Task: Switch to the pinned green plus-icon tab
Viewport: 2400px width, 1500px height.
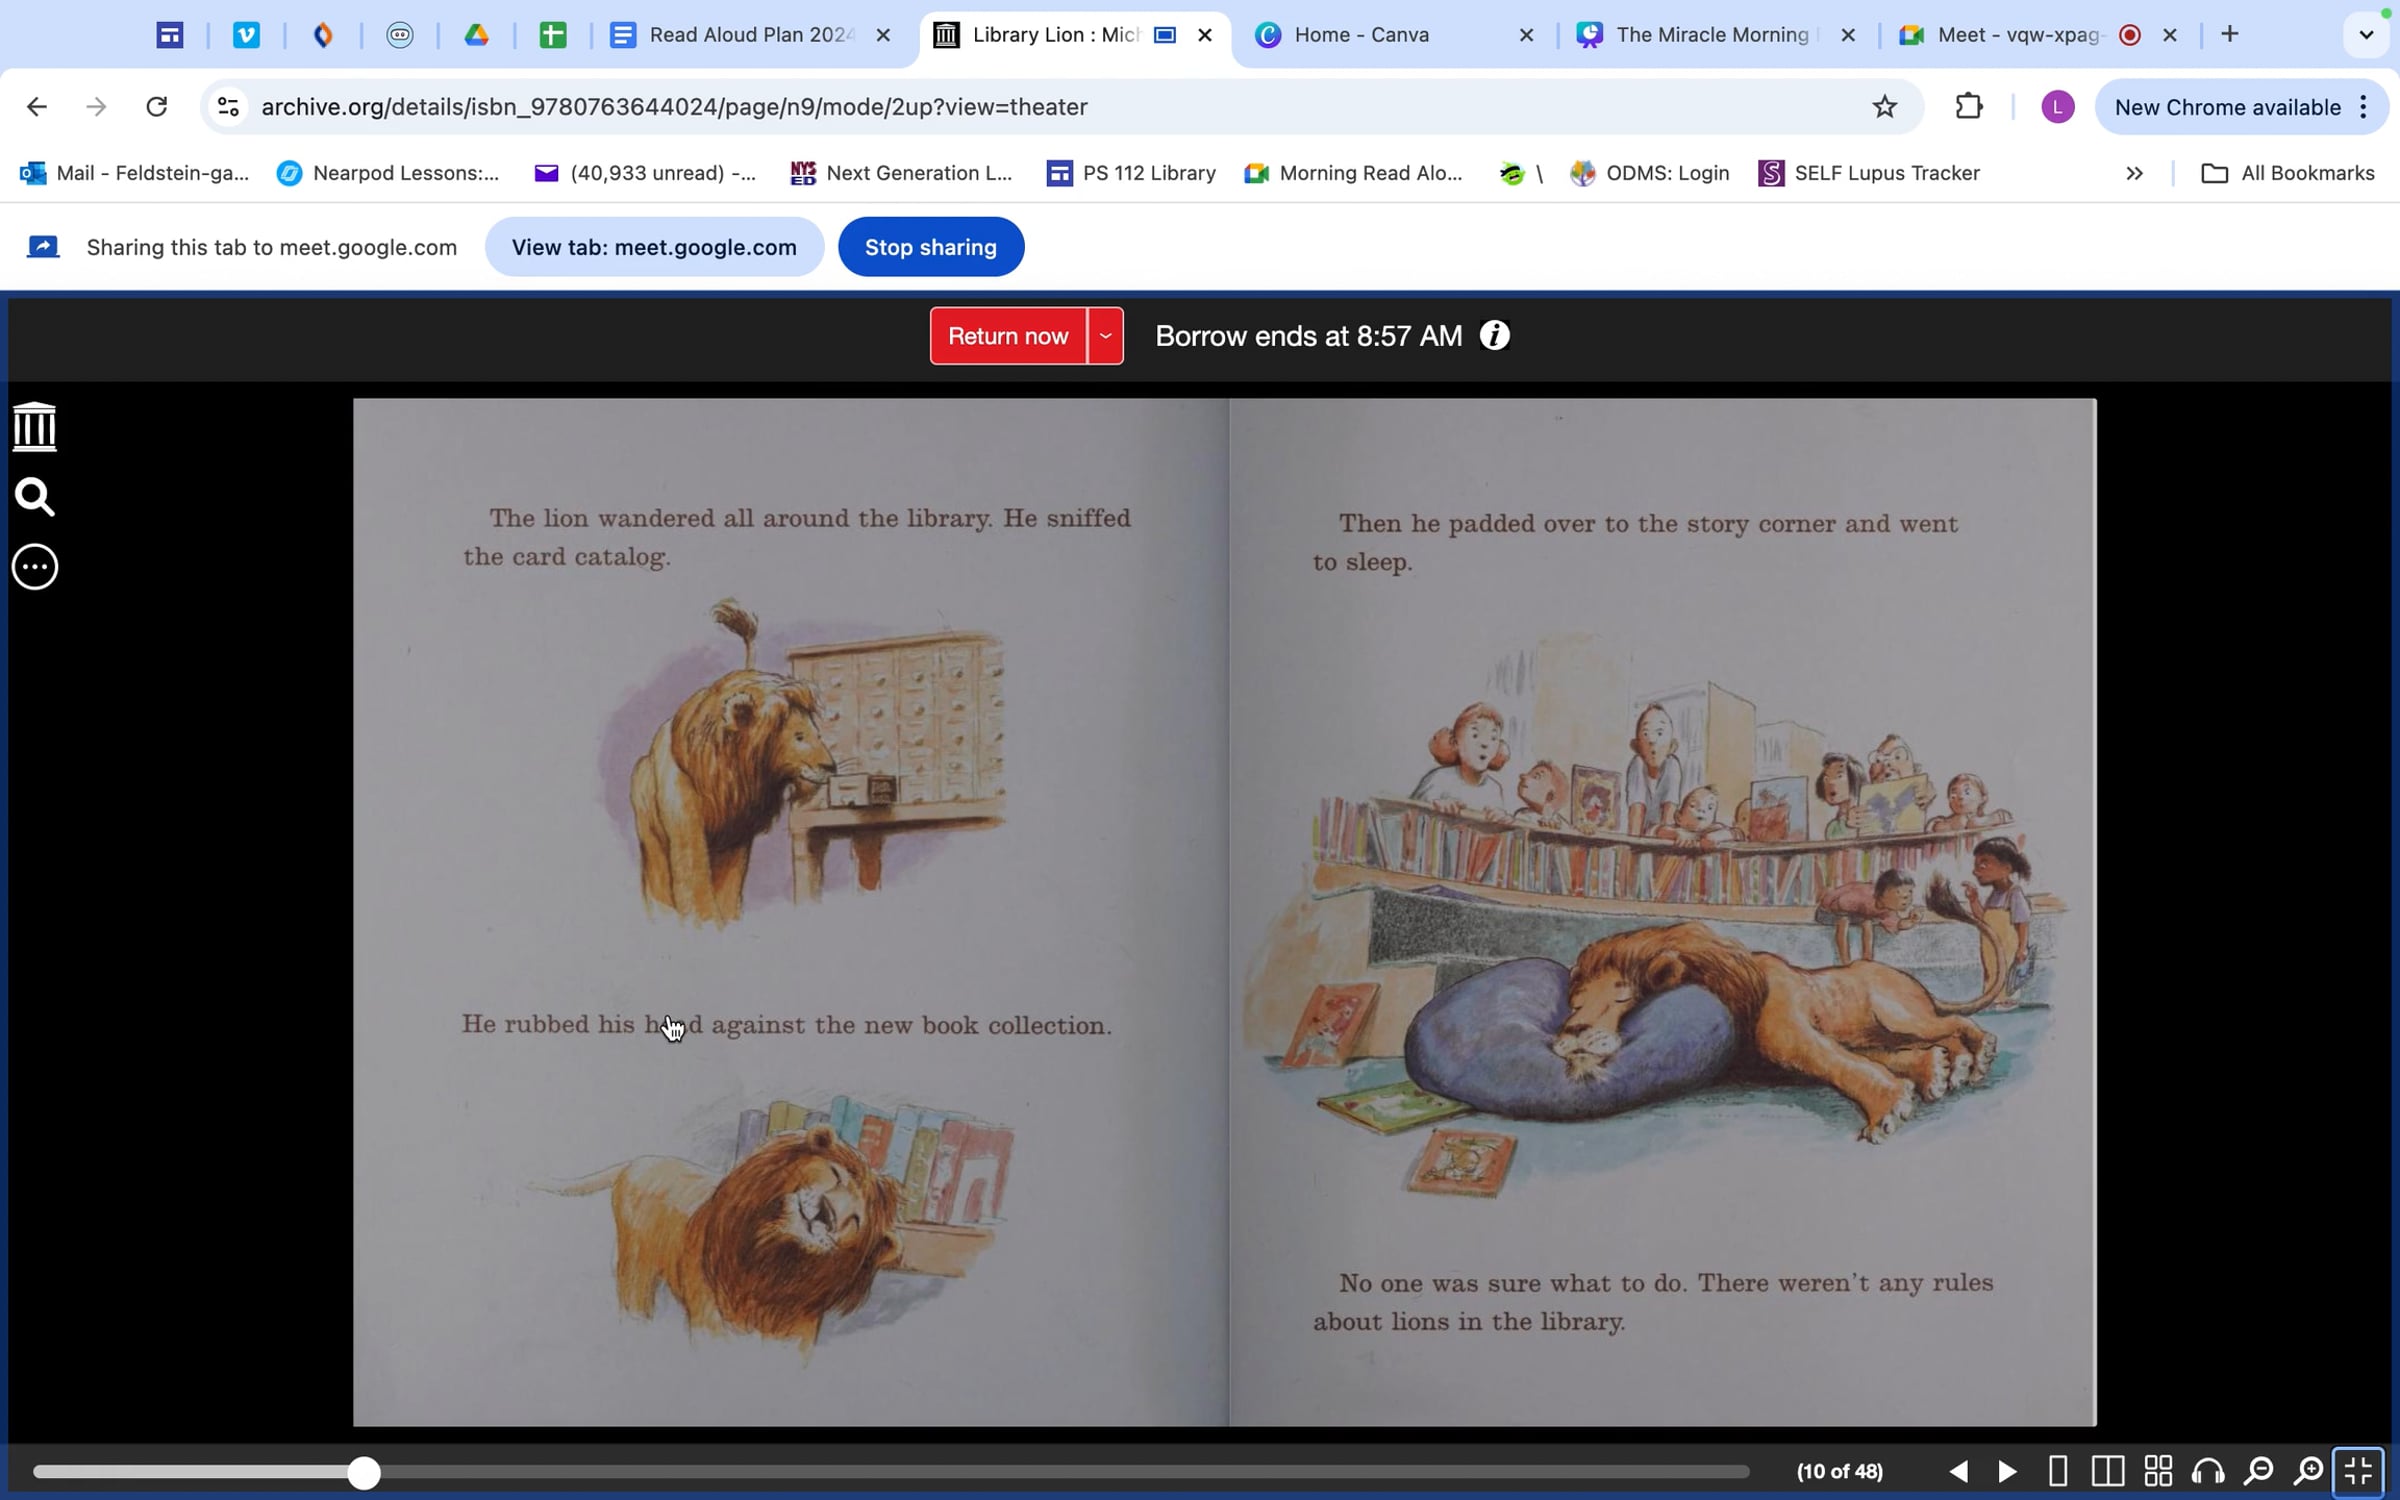Action: pyautogui.click(x=553, y=35)
